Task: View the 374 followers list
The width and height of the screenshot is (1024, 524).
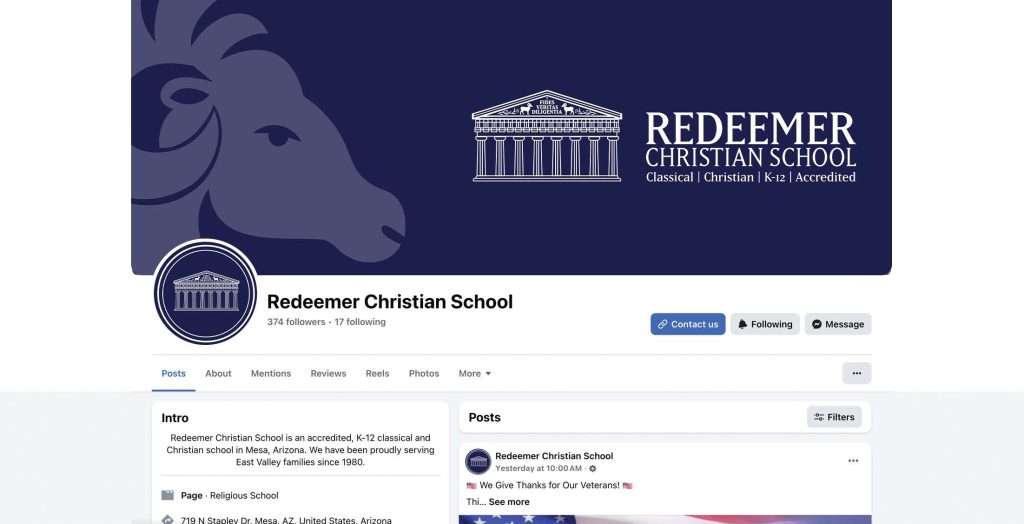Action: (x=296, y=322)
